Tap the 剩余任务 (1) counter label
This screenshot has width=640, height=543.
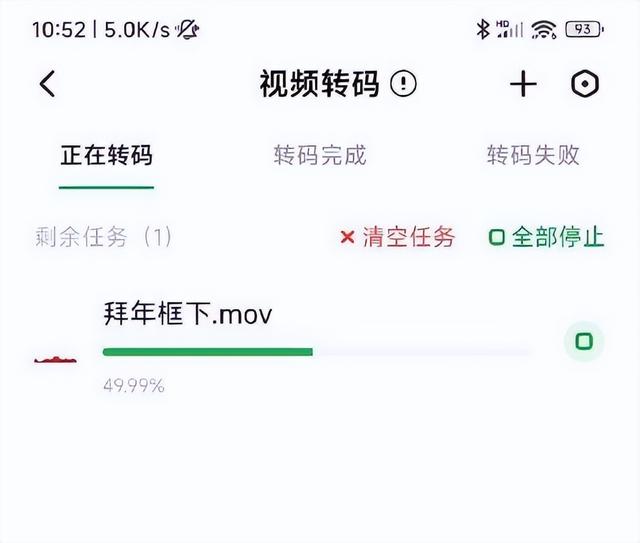(103, 237)
